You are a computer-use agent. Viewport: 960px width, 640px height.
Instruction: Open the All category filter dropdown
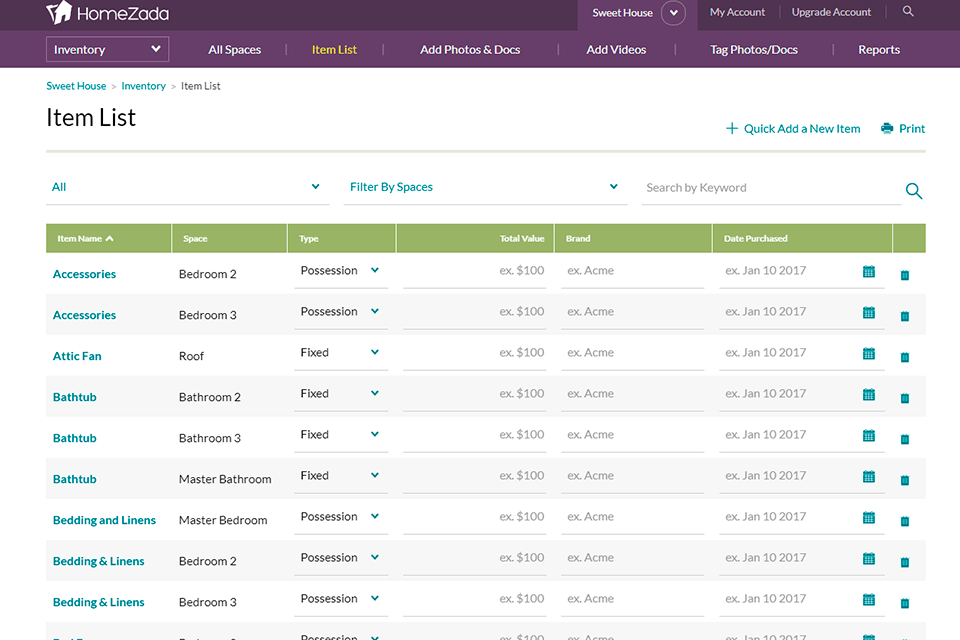tap(187, 187)
